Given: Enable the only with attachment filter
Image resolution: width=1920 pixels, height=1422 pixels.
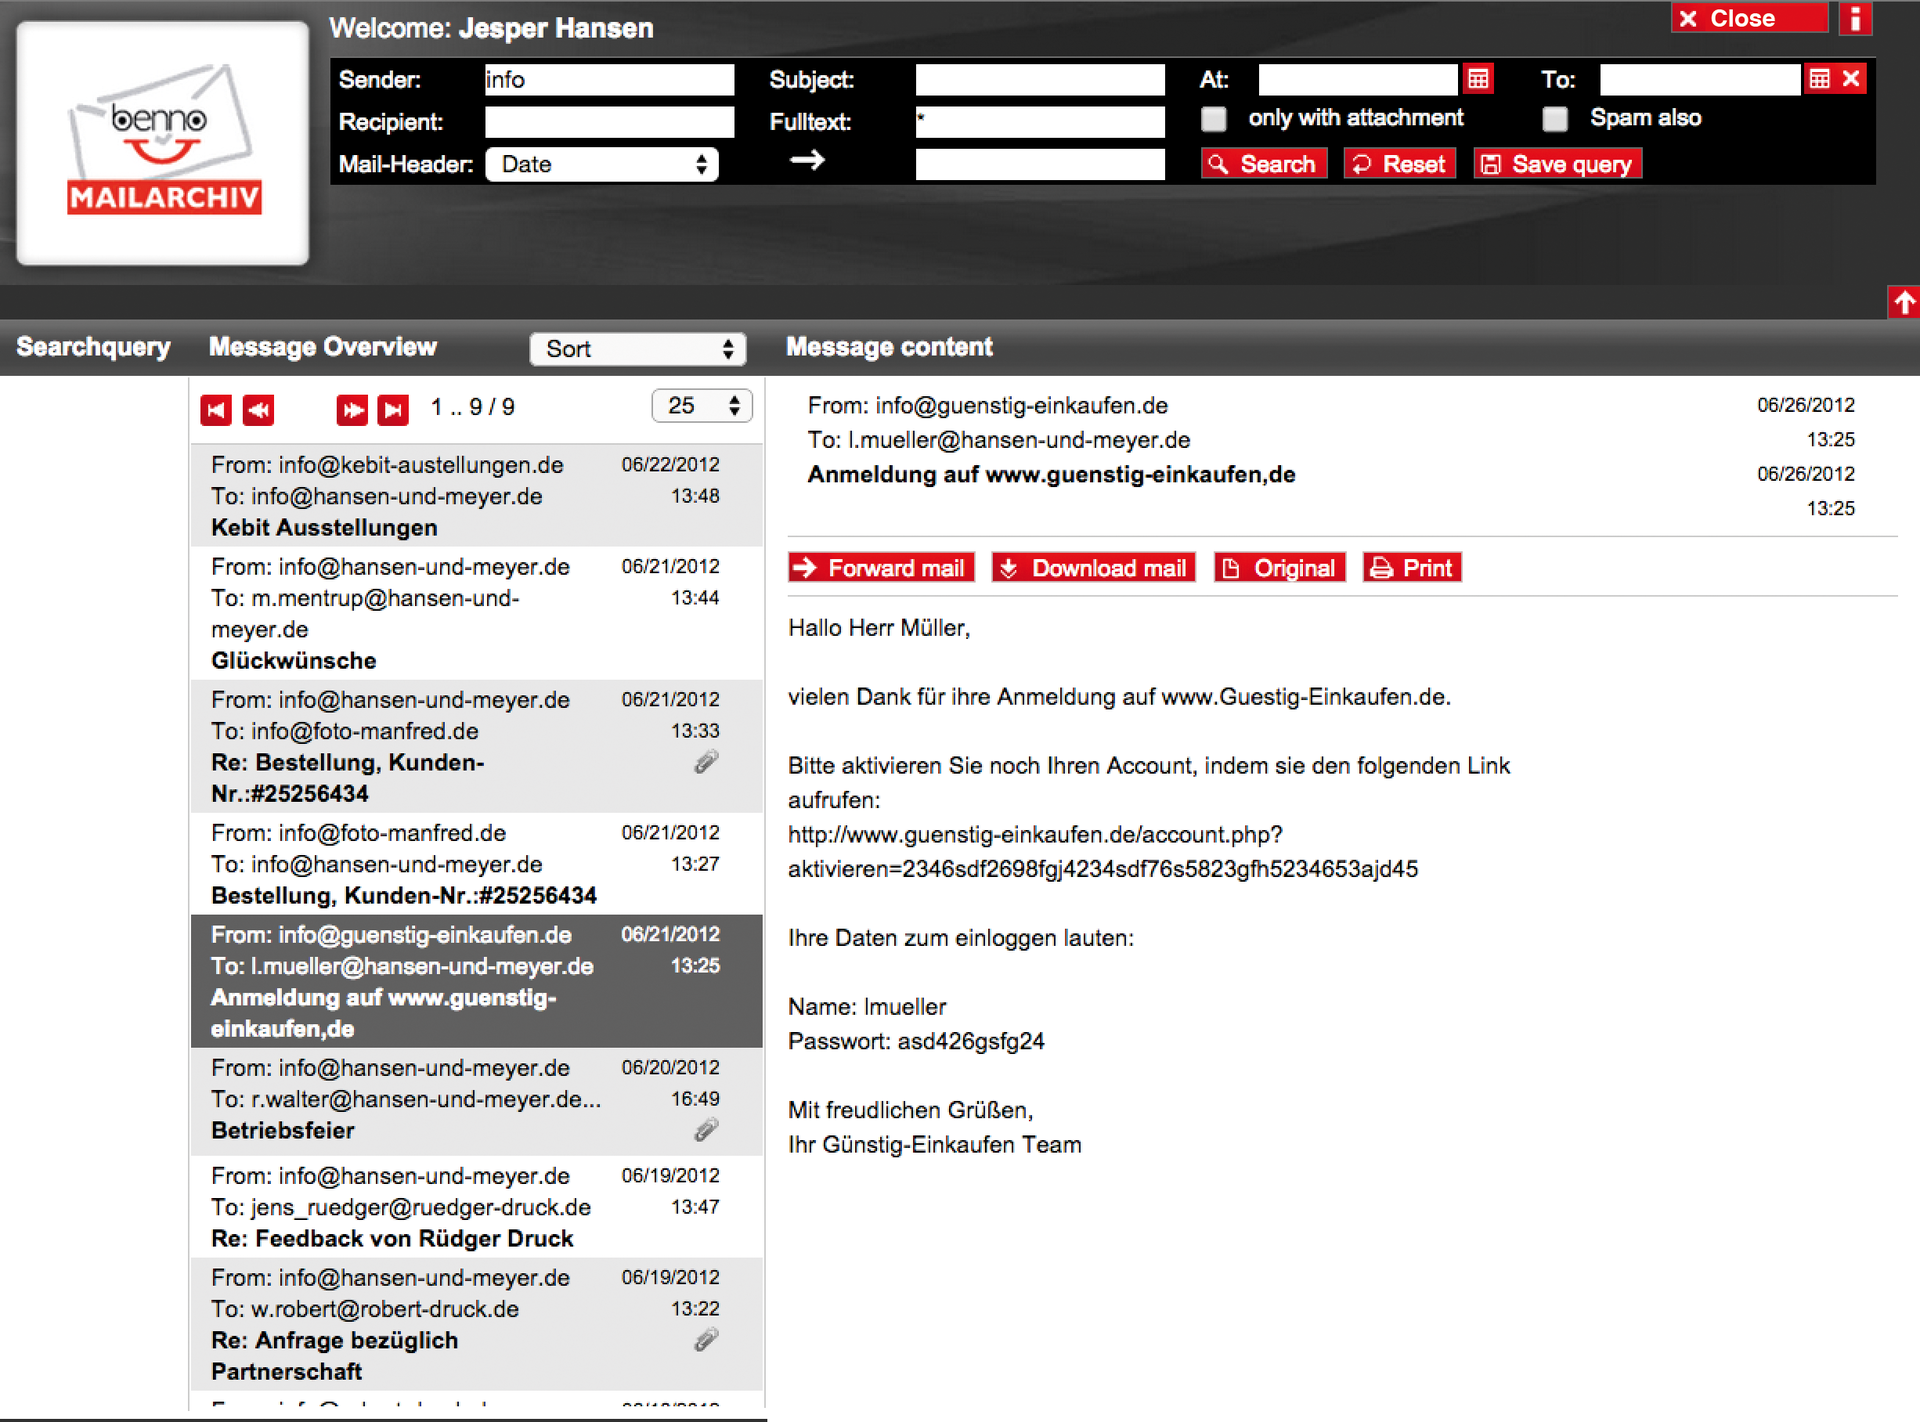Looking at the screenshot, I should pyautogui.click(x=1213, y=118).
